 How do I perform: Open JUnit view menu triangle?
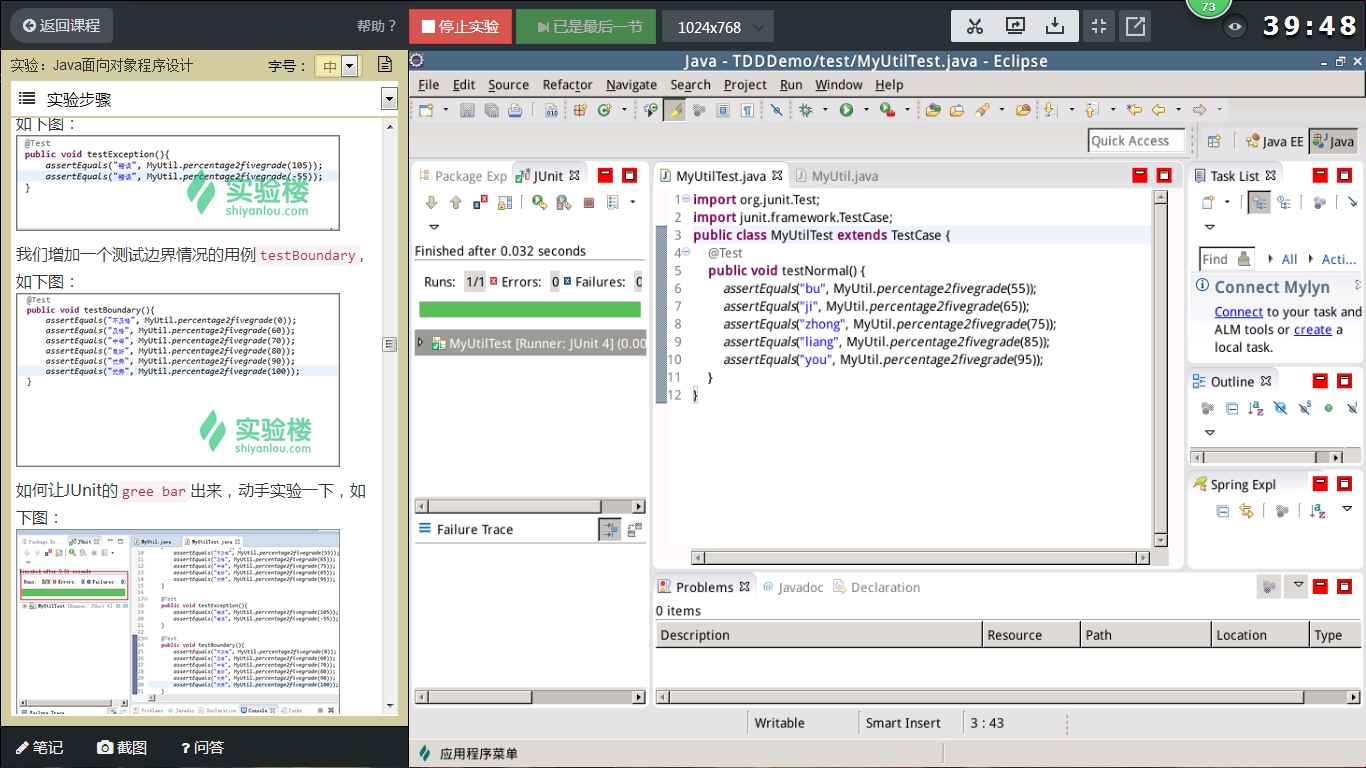tap(434, 226)
